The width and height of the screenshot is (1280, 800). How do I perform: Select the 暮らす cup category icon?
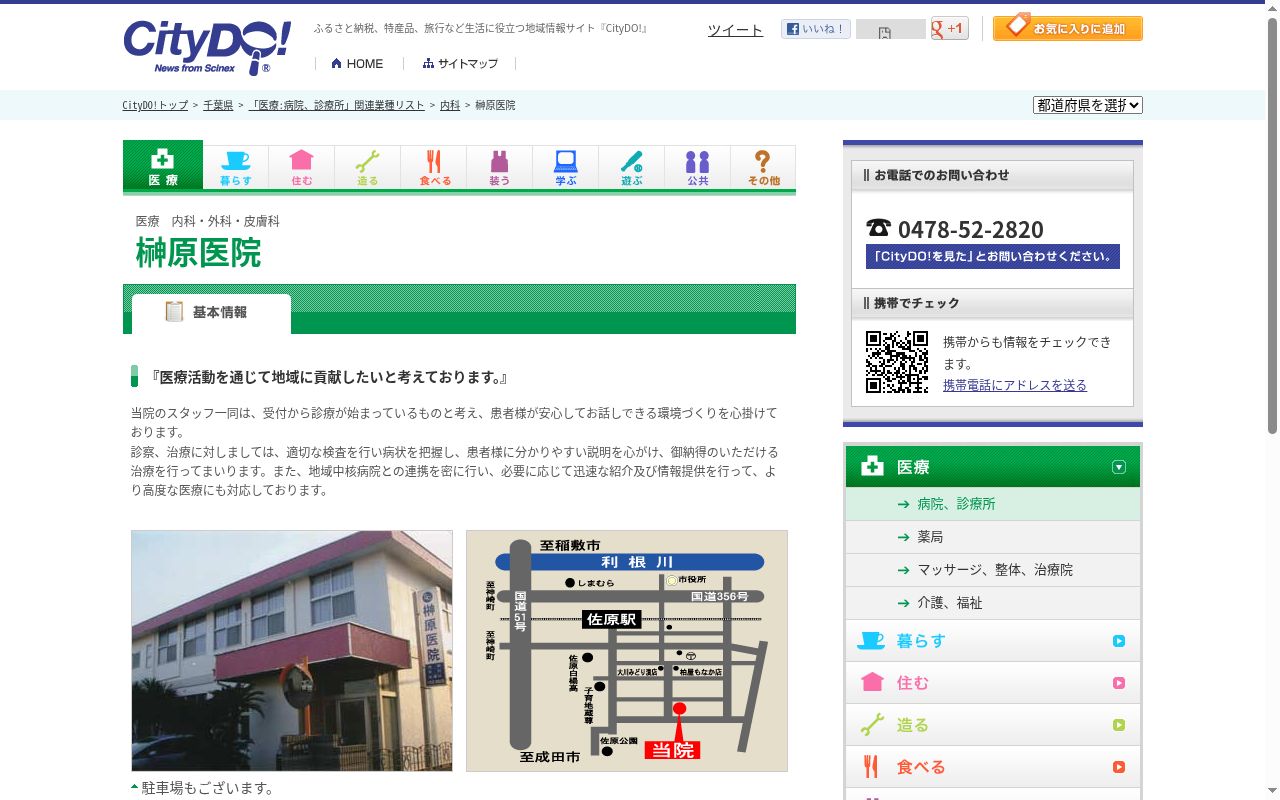pos(236,167)
